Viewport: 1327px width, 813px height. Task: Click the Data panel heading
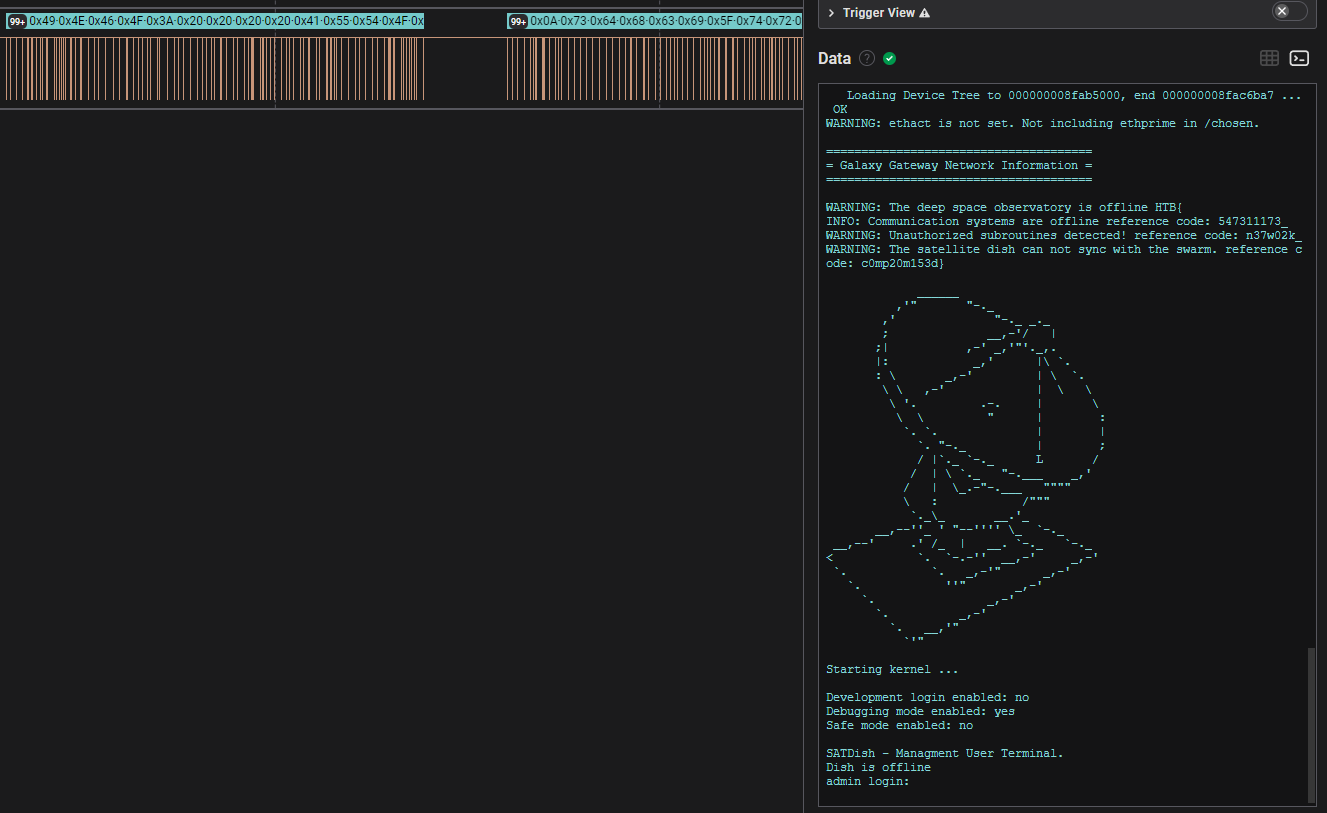(x=834, y=58)
